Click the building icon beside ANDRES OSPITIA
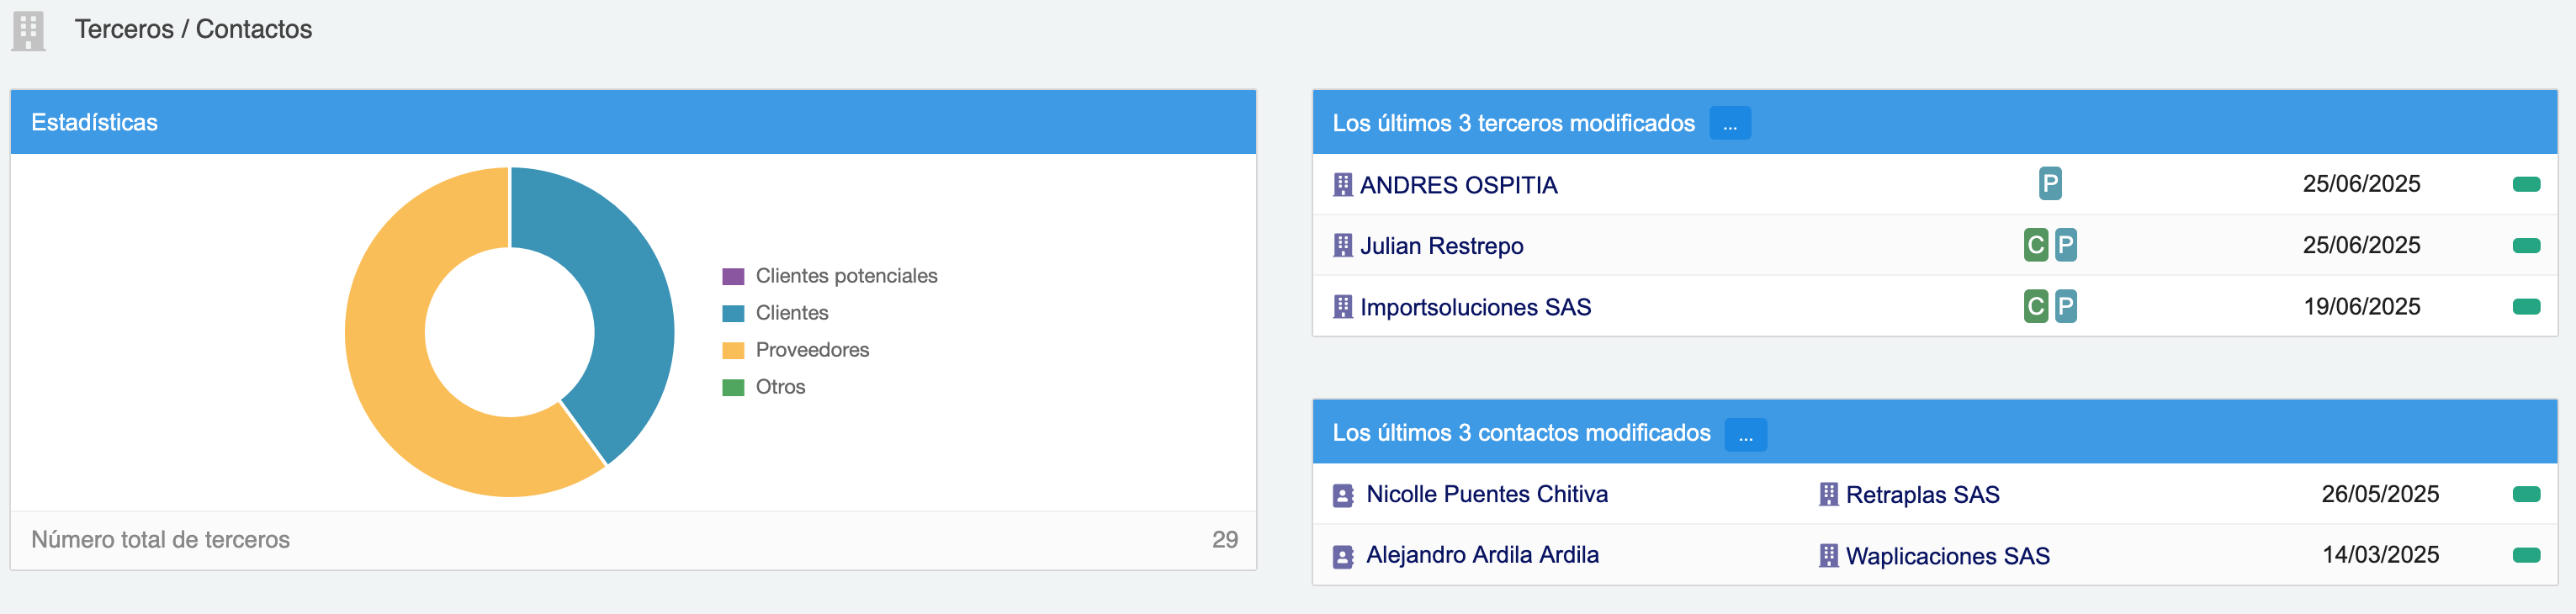Screen dimensions: 2576x614 tap(1342, 185)
